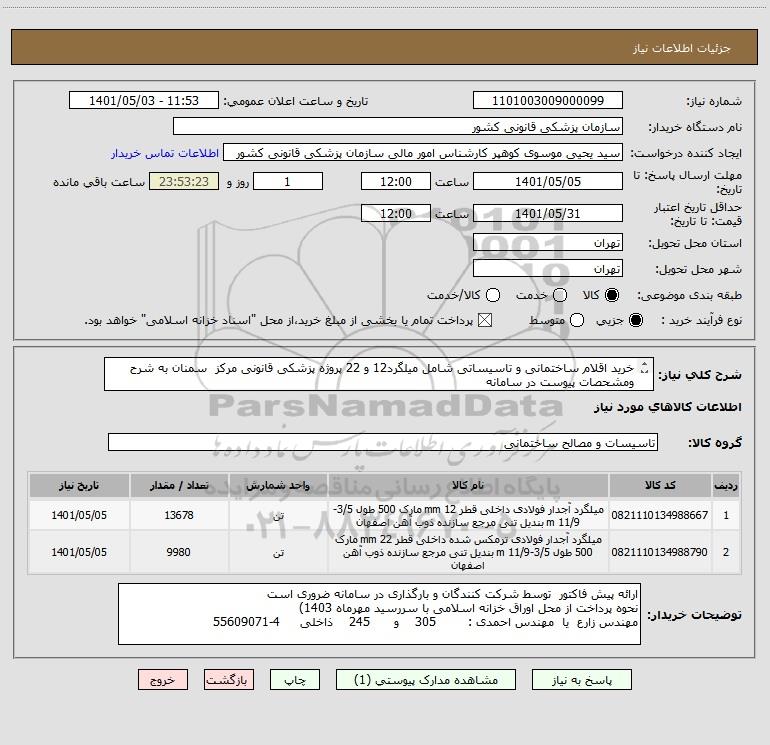
Task: Click quantity cell 13678
Action: tap(179, 515)
